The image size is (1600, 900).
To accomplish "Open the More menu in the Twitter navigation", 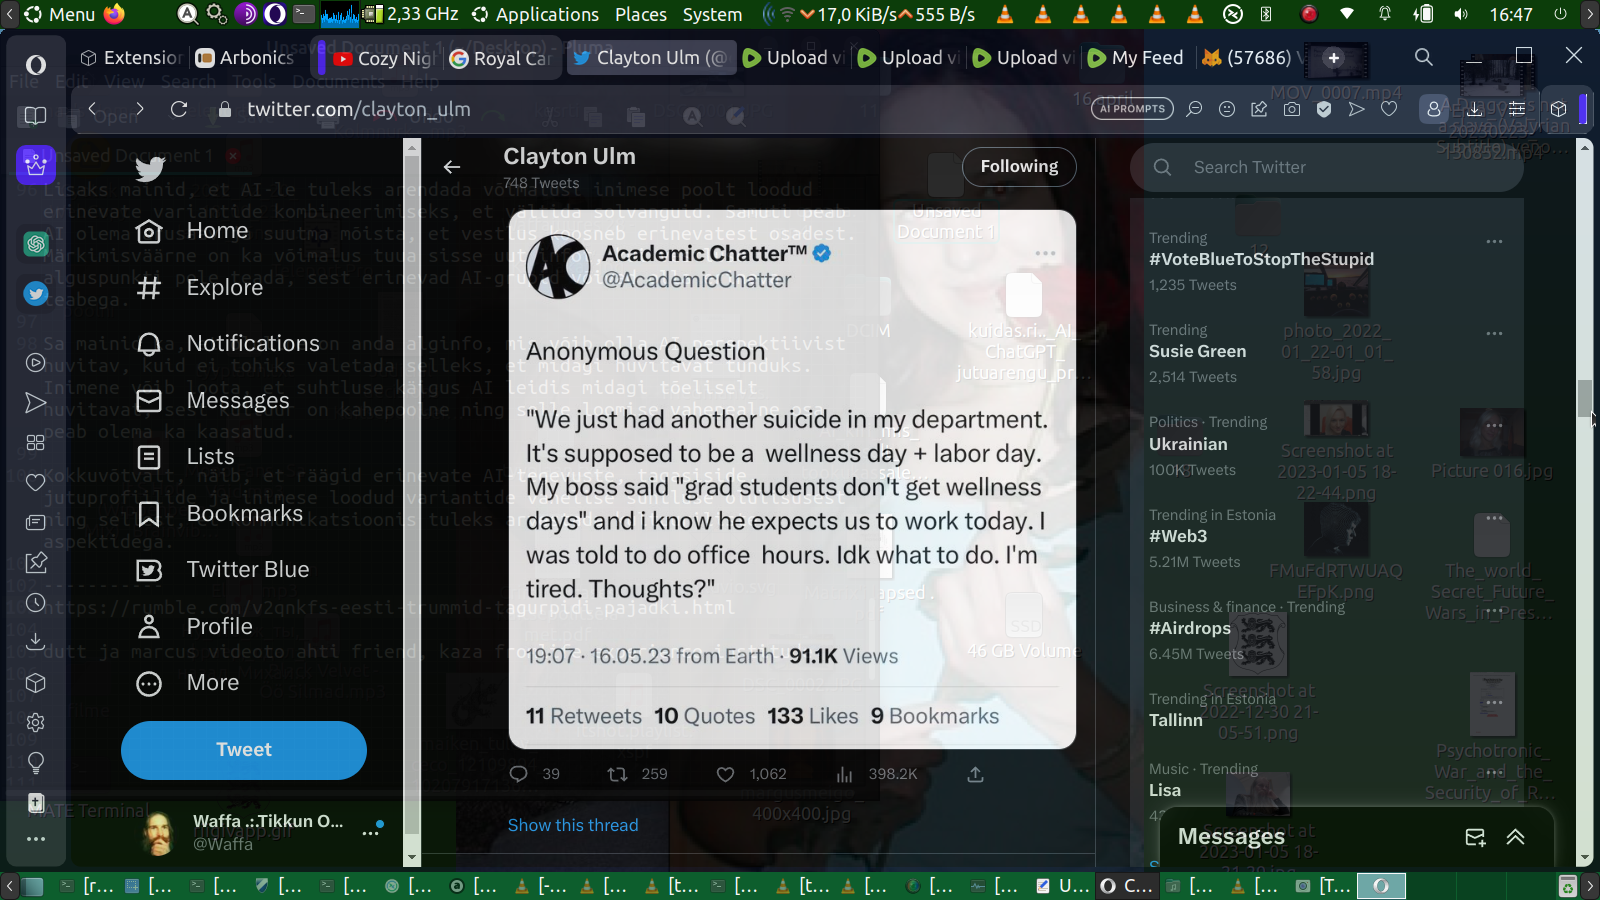I will click(x=188, y=683).
